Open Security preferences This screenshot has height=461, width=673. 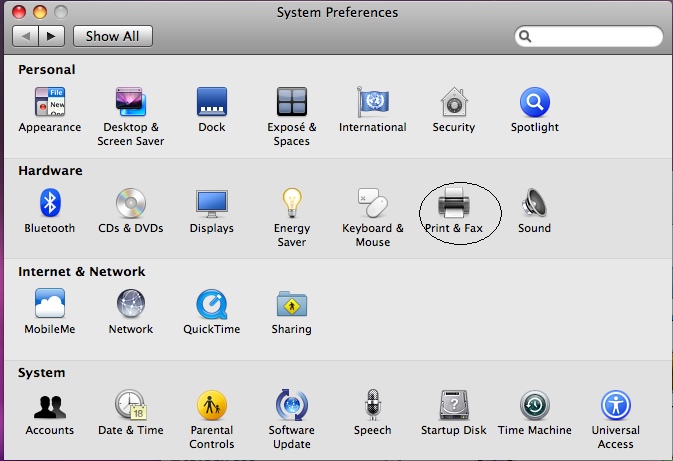453,103
